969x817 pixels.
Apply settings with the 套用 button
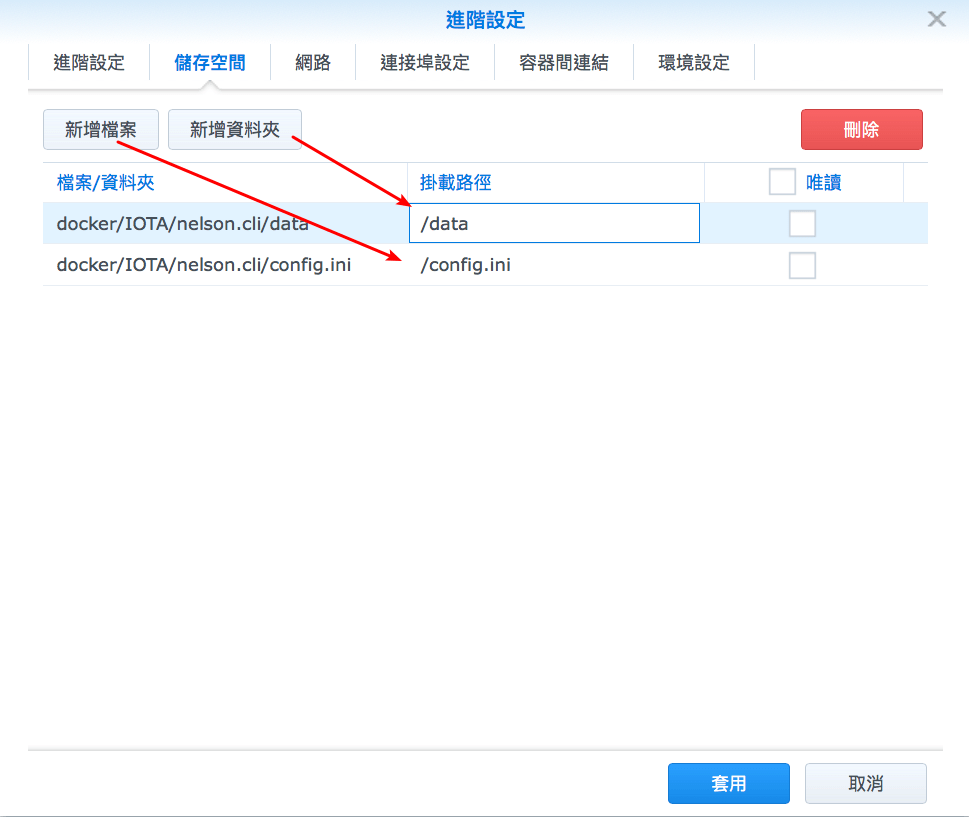tap(729, 784)
